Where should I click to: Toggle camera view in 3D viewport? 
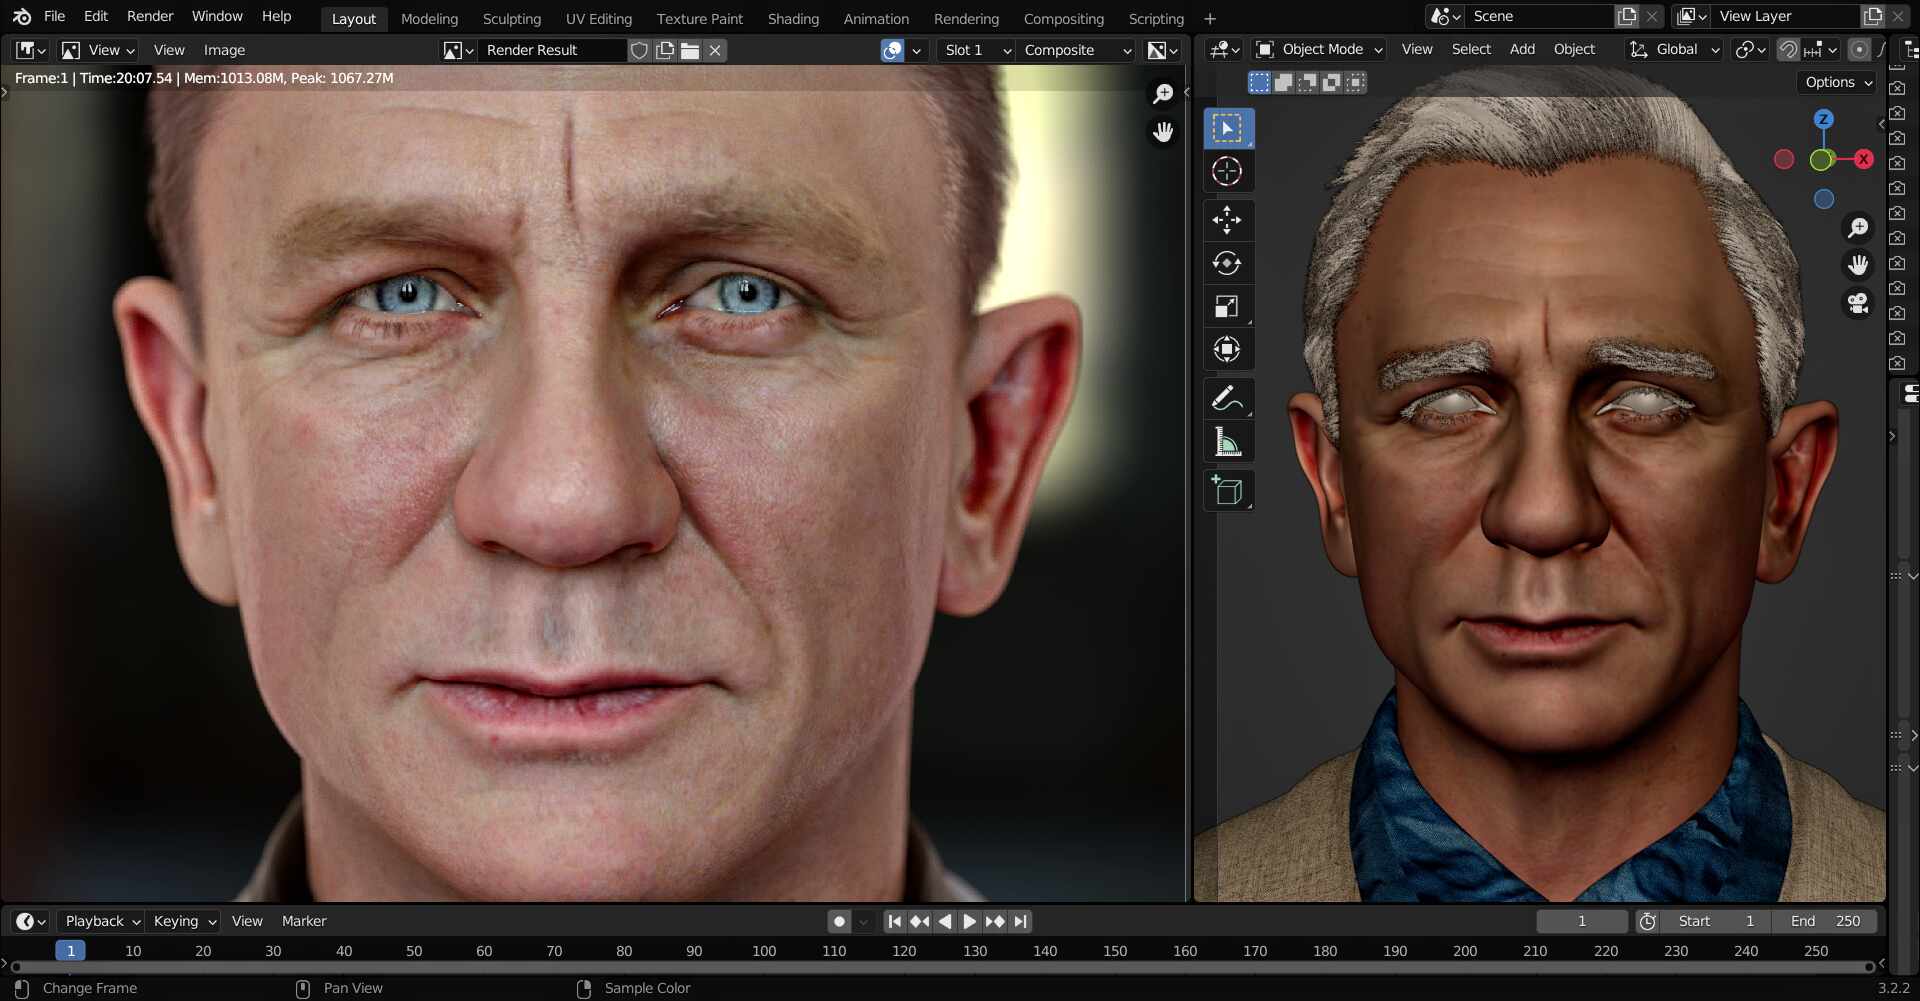click(x=1858, y=303)
